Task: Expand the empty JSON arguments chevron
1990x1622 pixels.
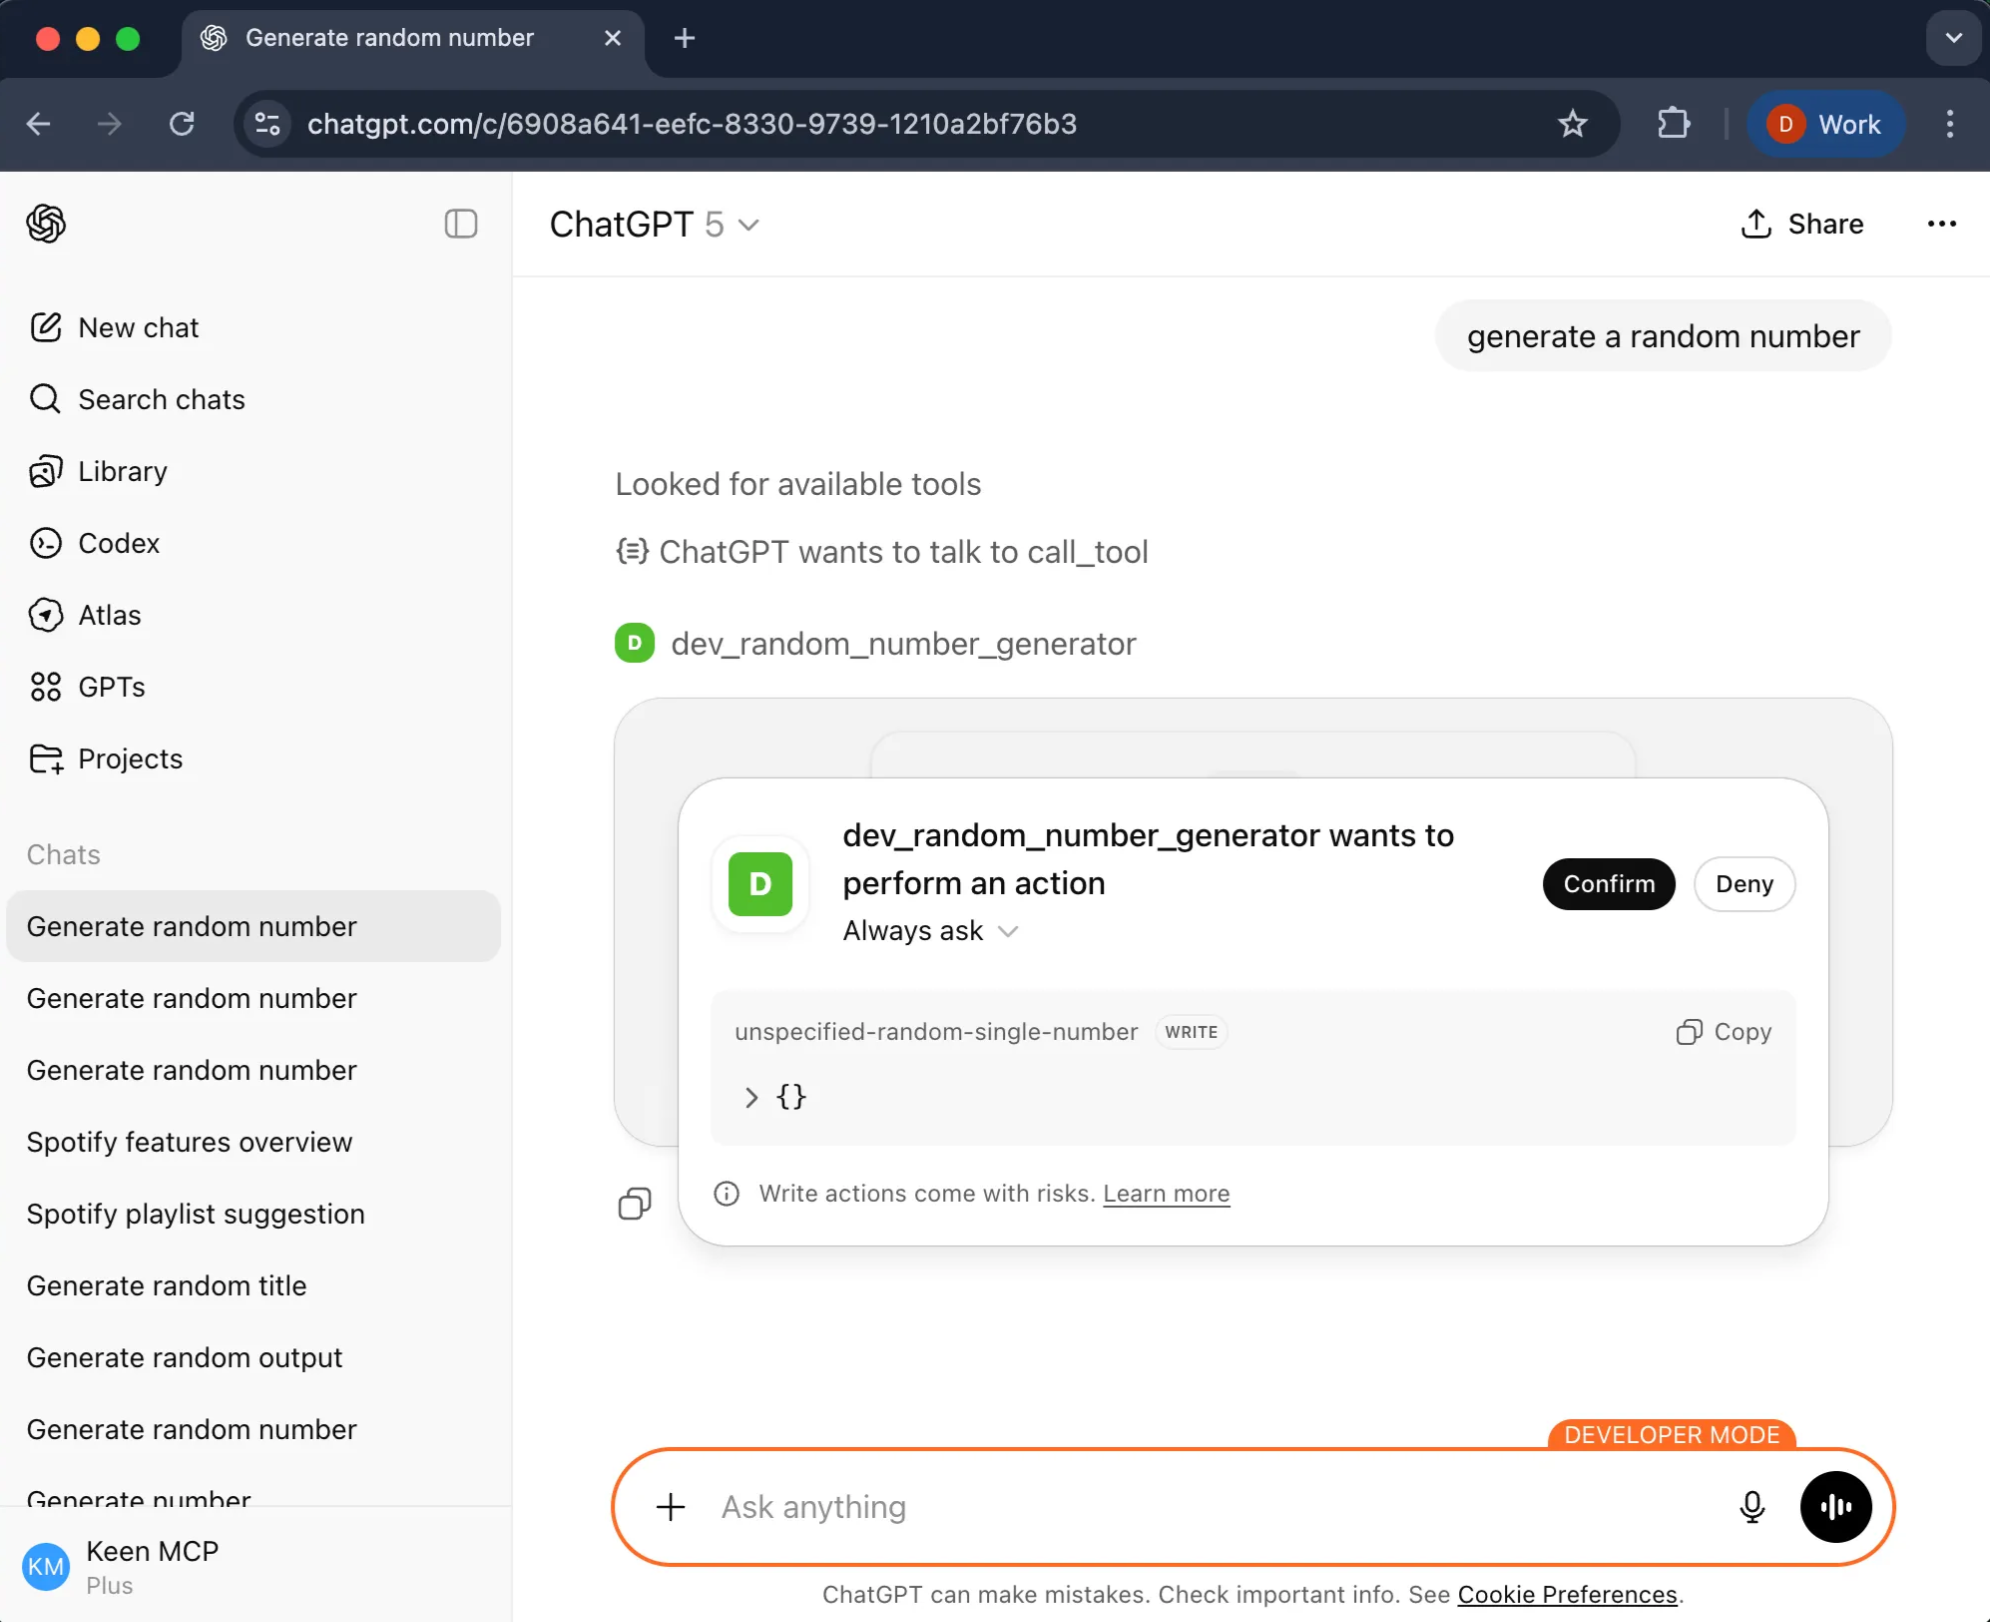Action: click(x=751, y=1097)
